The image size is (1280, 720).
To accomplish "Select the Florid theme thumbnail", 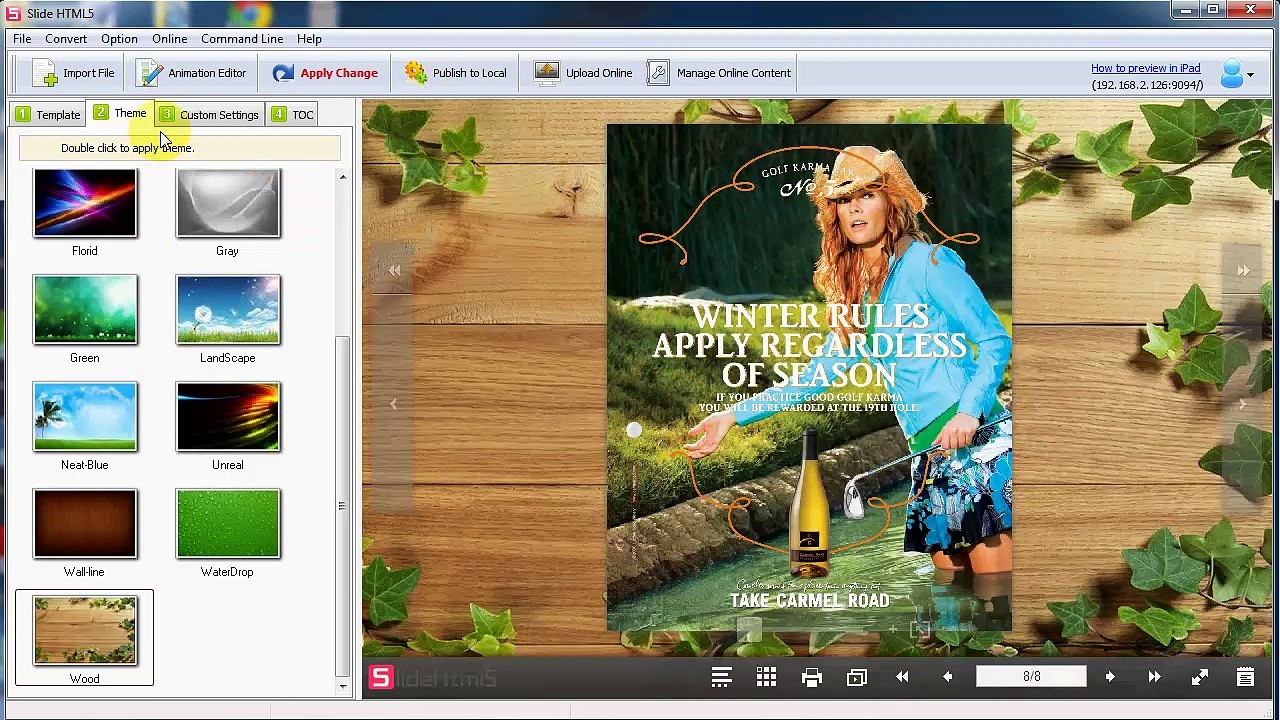I will pos(85,203).
